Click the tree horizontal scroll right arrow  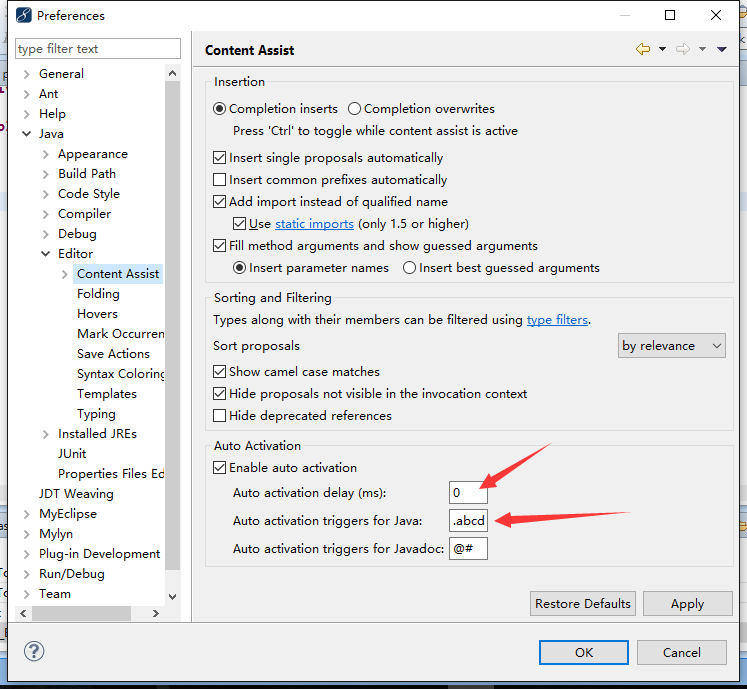156,614
